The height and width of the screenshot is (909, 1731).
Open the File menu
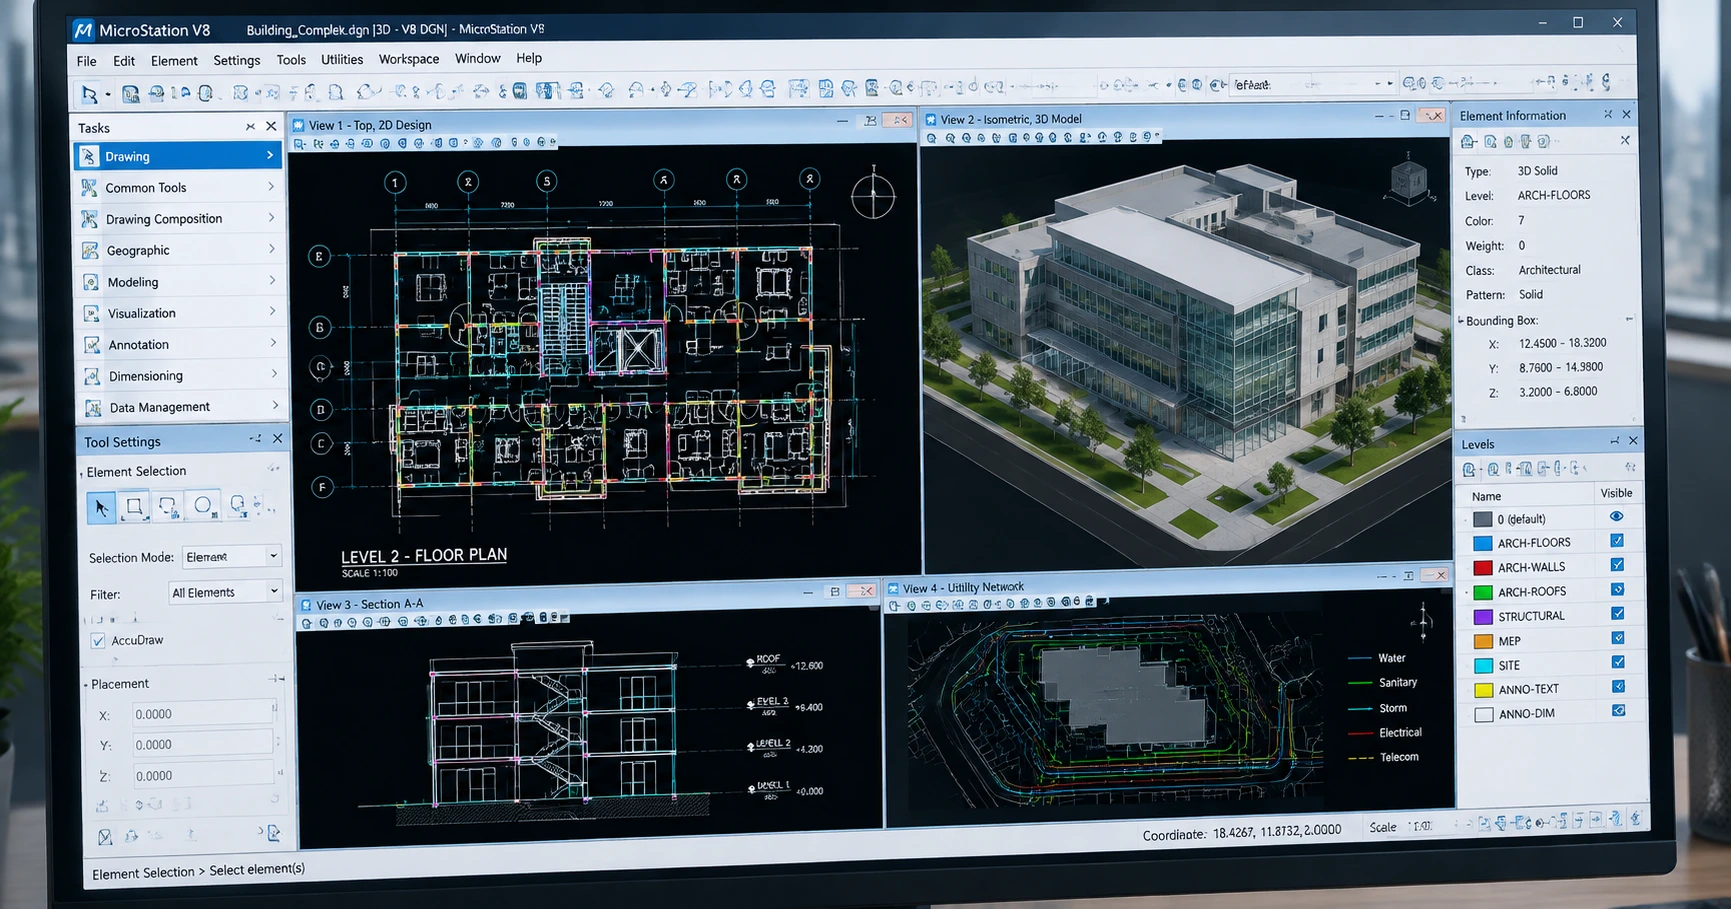click(x=87, y=61)
